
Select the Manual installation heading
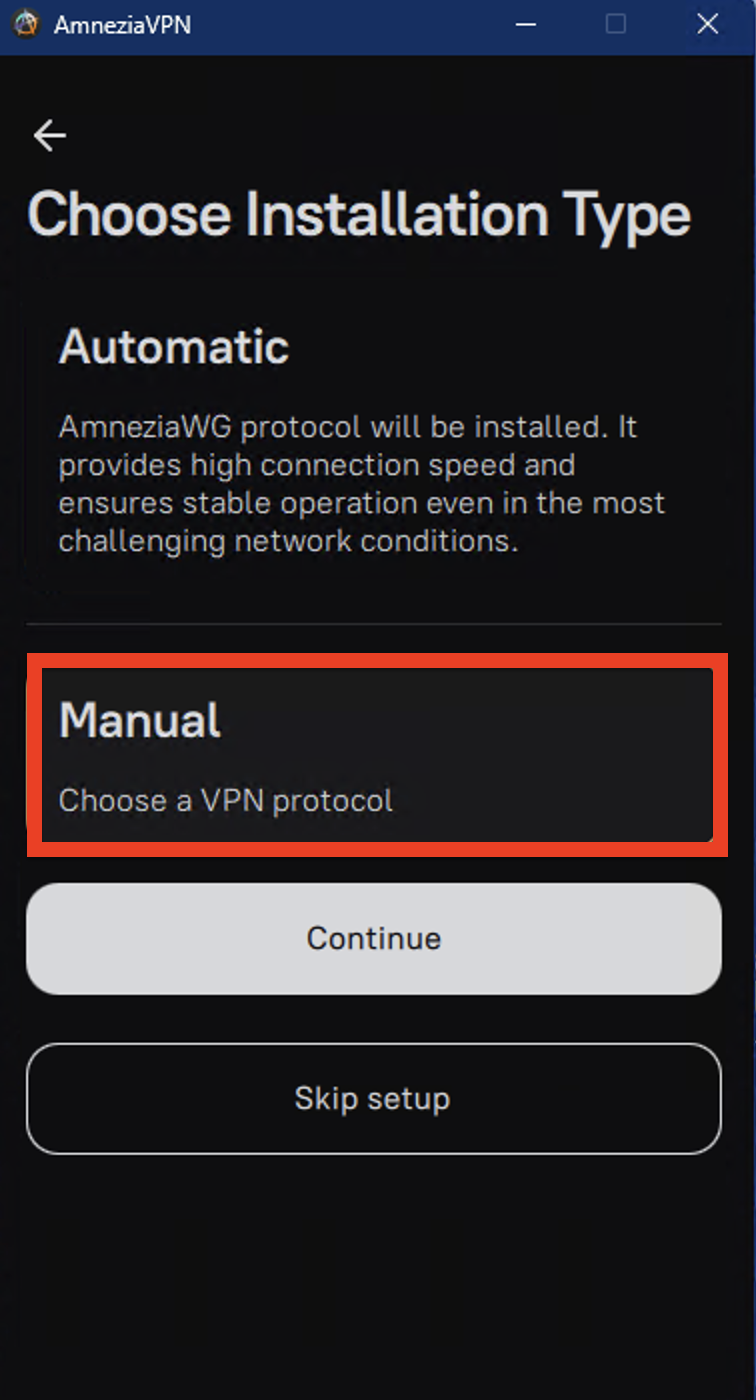click(140, 720)
